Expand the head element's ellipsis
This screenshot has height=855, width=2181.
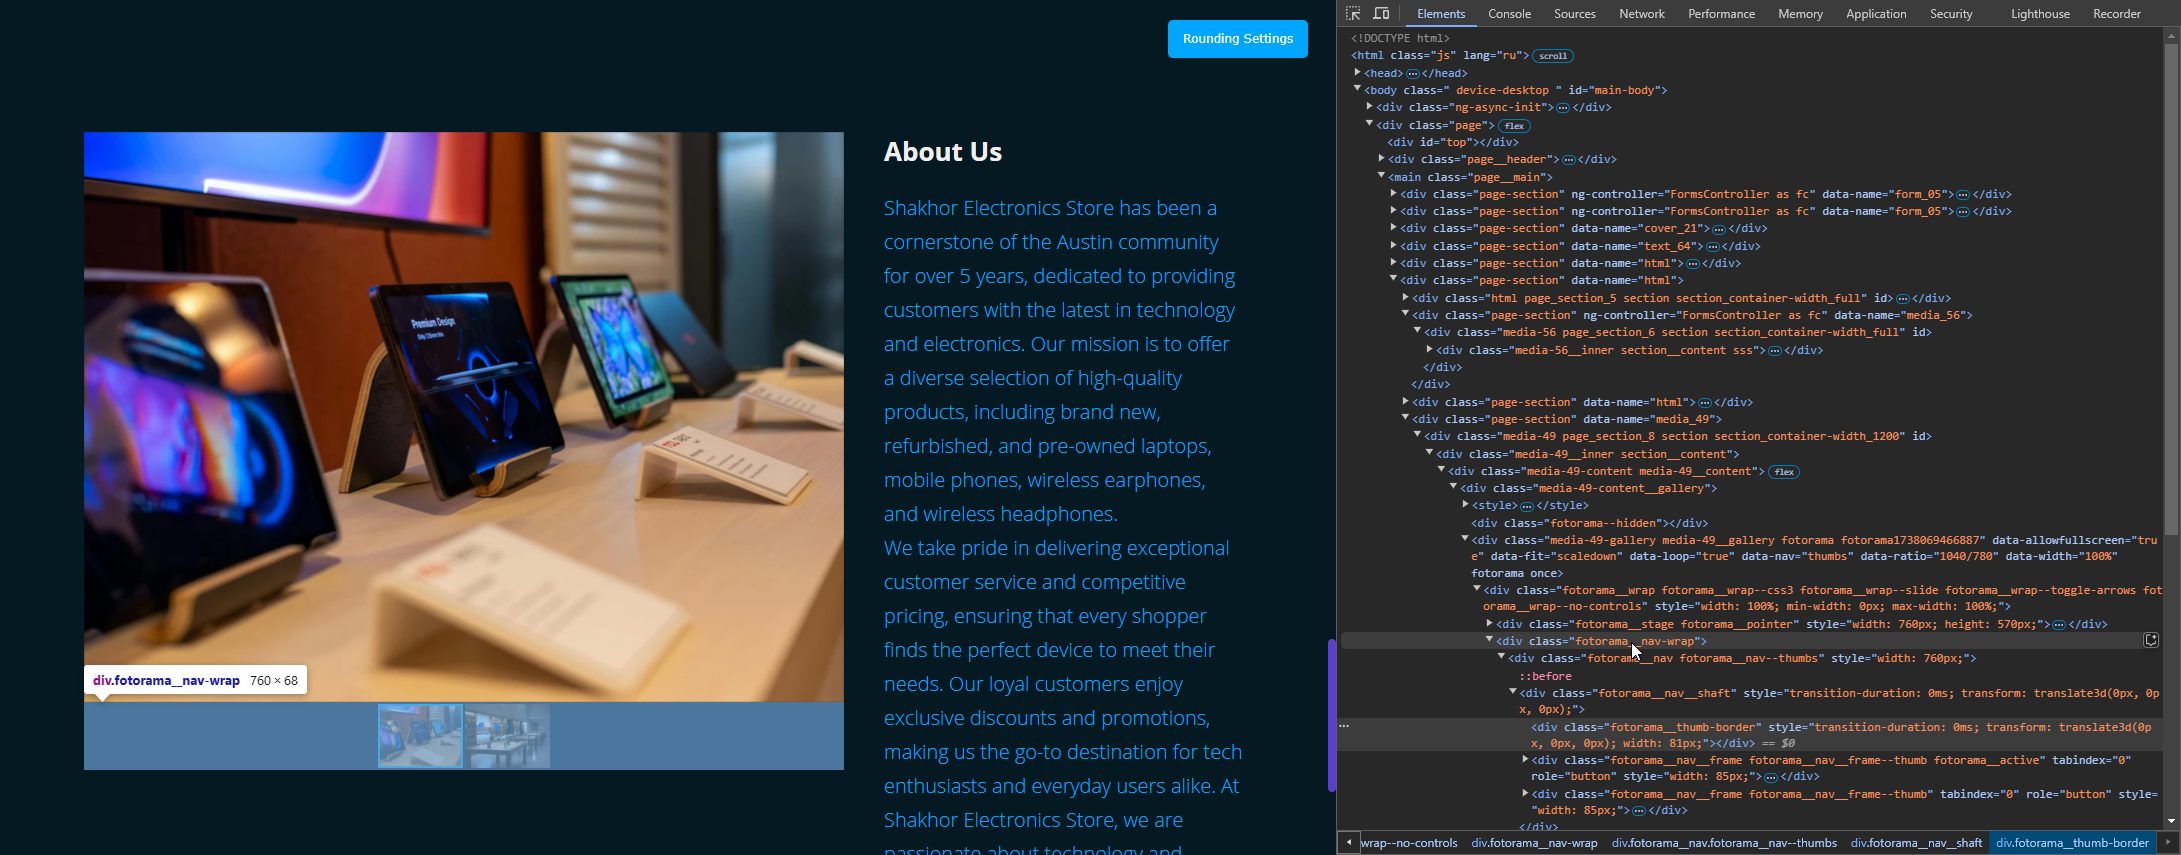point(1412,74)
